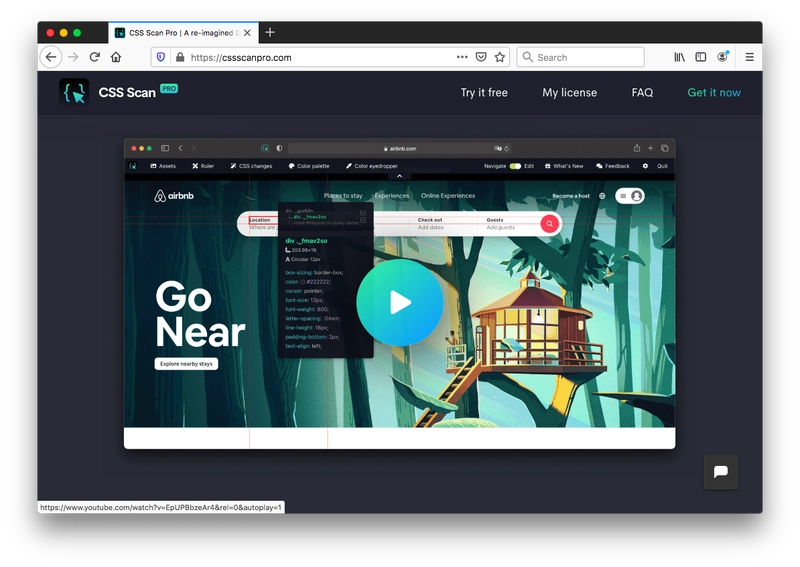Select Places to stay tab

tap(343, 195)
